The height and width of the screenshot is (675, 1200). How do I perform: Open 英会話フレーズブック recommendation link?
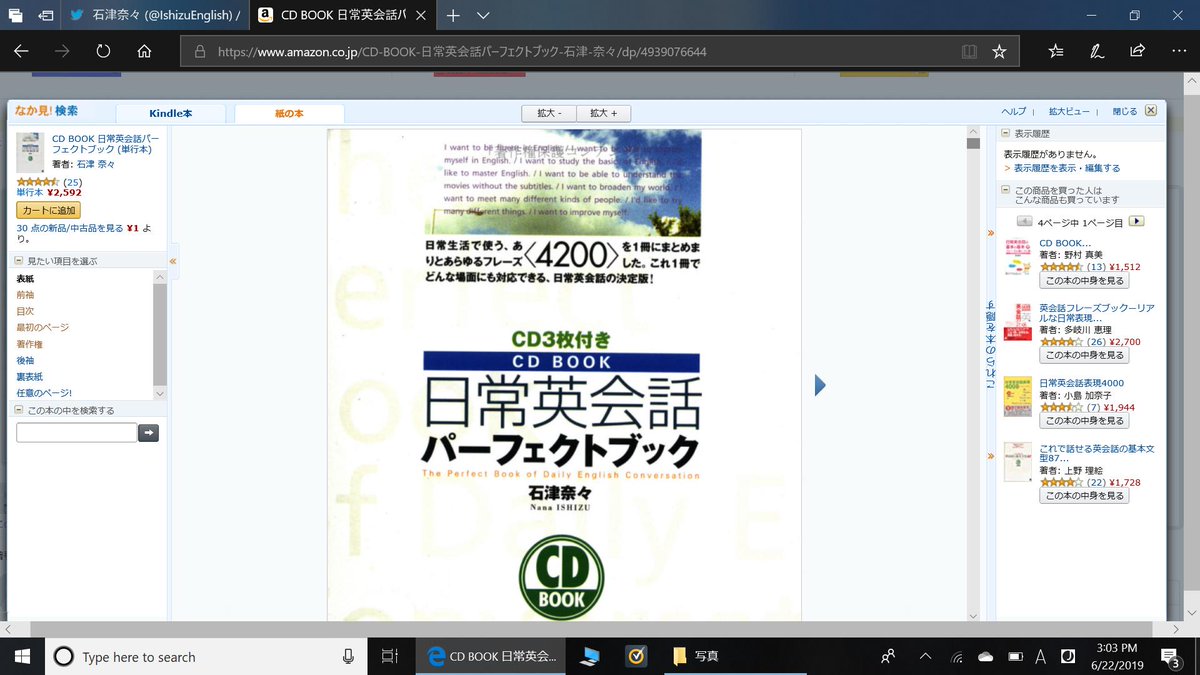[1095, 312]
